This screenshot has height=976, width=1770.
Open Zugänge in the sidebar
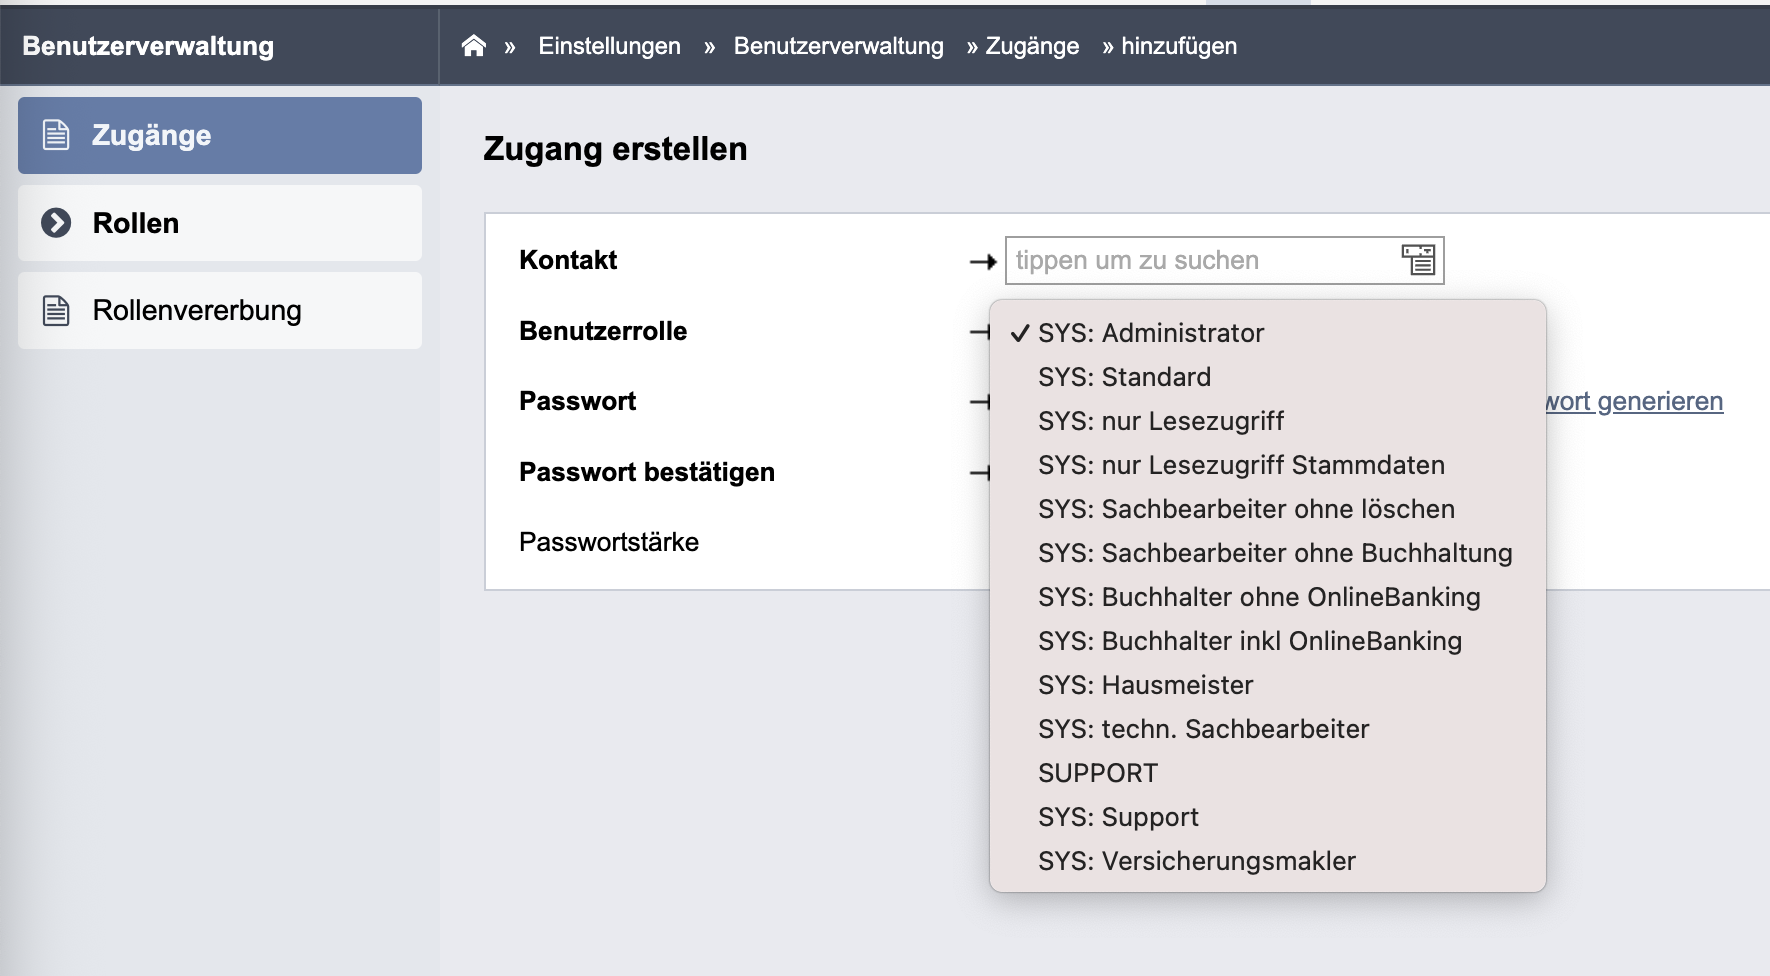(220, 135)
